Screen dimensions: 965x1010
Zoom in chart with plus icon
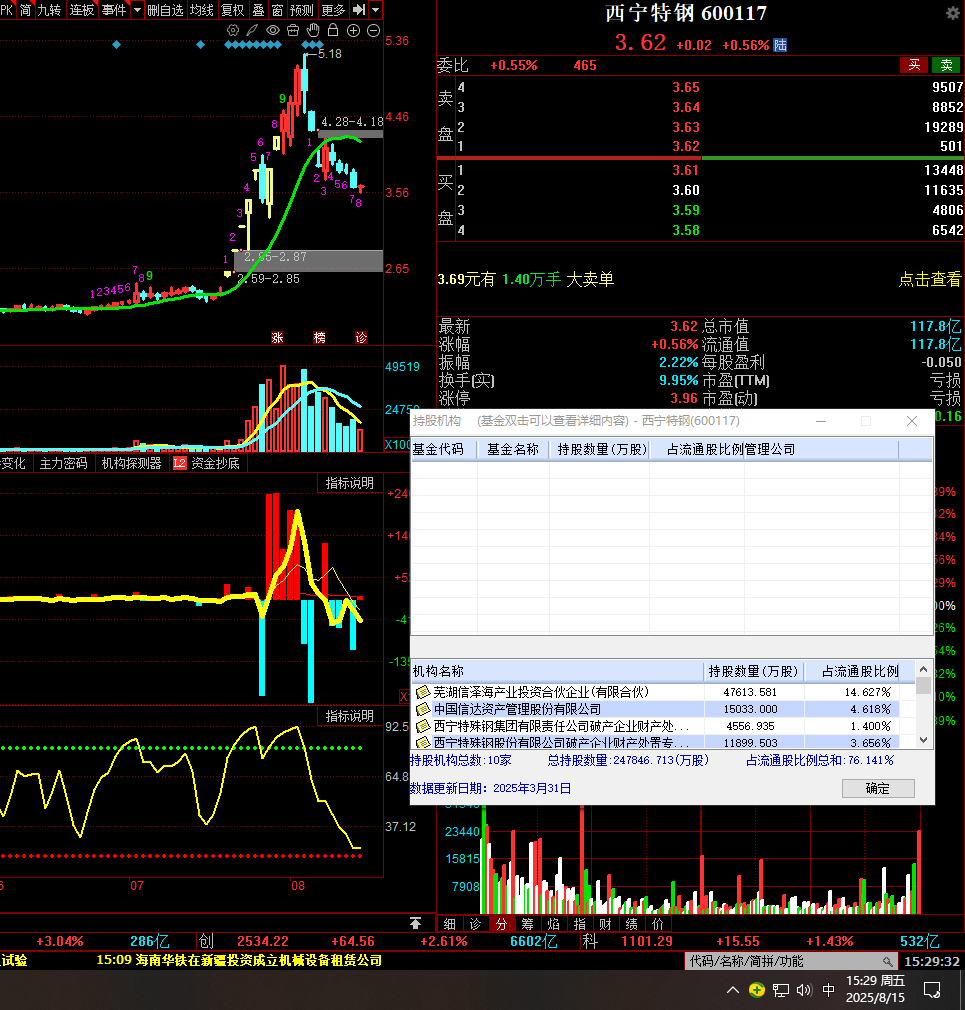pyautogui.click(x=353, y=30)
